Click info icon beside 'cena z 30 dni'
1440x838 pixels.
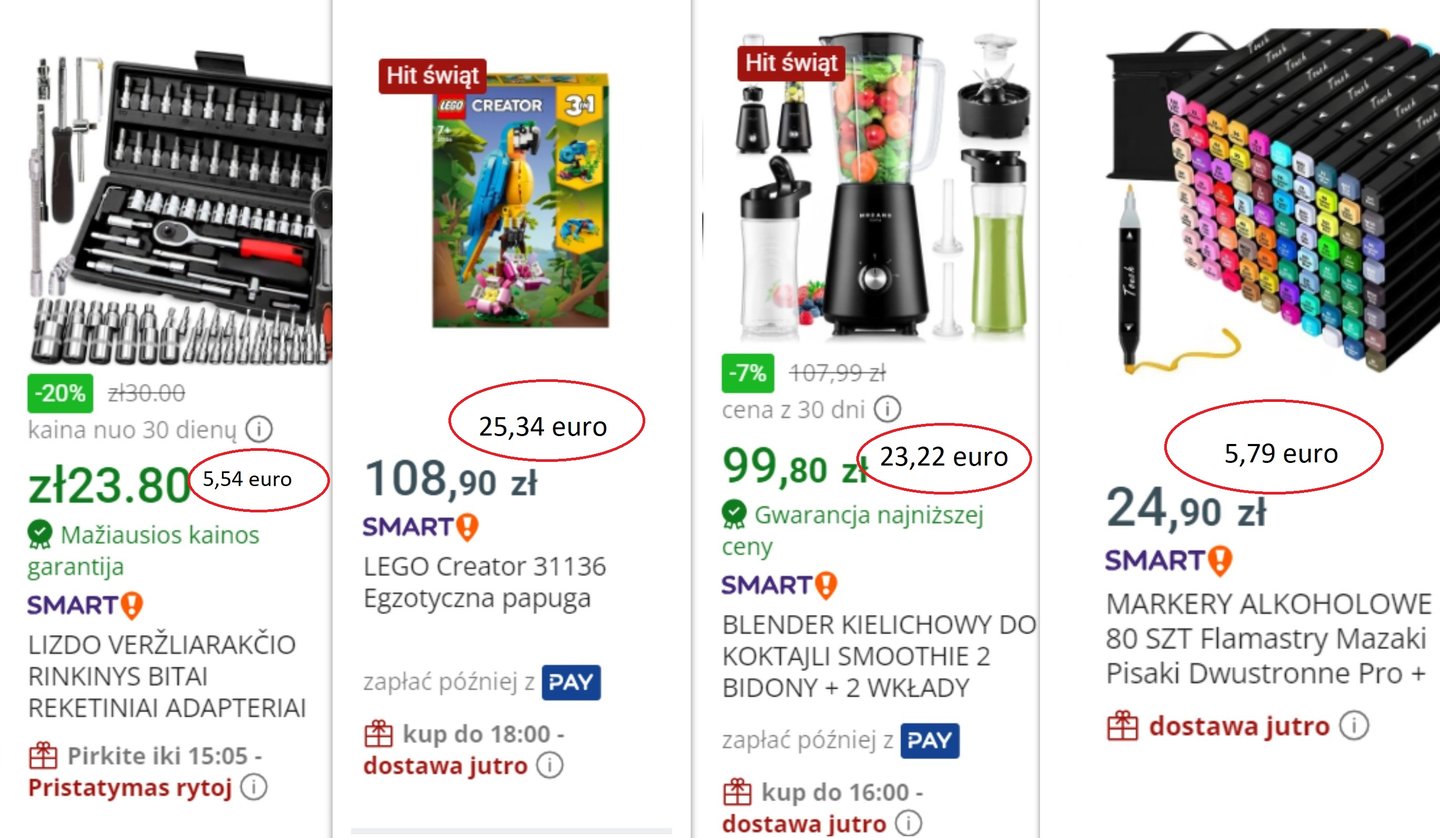click(x=887, y=409)
